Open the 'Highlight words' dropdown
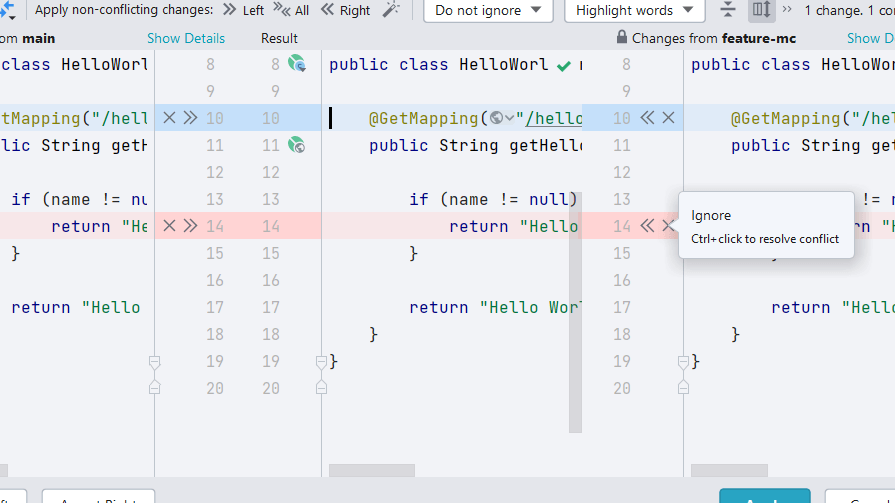Image resolution: width=895 pixels, height=503 pixels. (x=634, y=10)
